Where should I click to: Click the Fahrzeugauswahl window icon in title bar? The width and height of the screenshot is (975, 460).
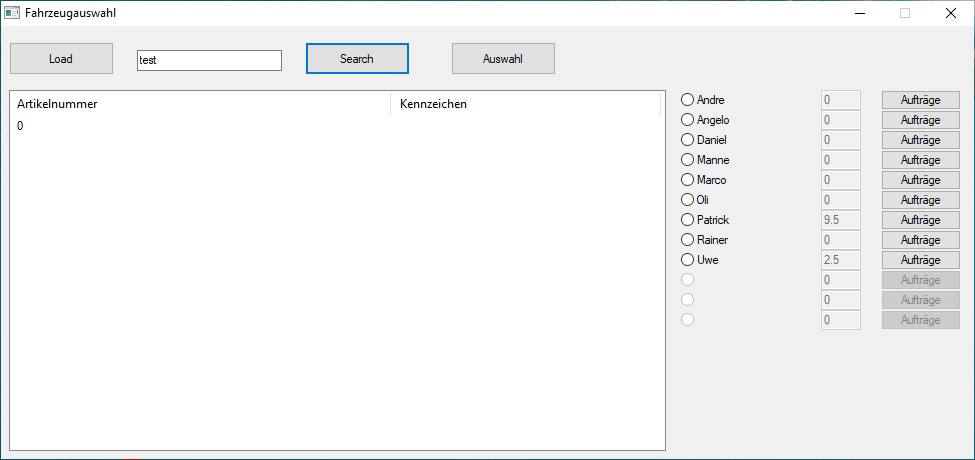point(13,13)
